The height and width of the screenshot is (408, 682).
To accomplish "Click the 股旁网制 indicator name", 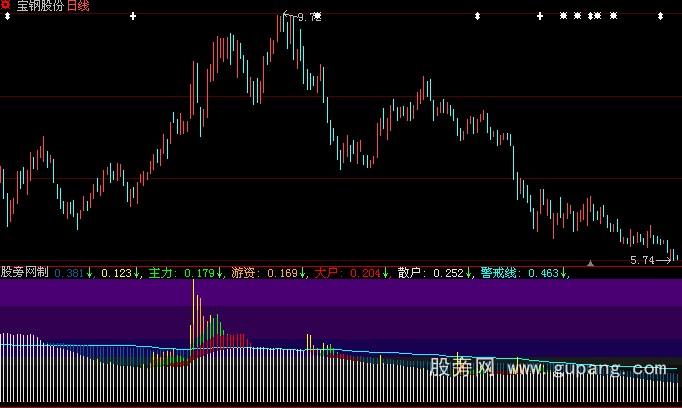I will coord(25,272).
